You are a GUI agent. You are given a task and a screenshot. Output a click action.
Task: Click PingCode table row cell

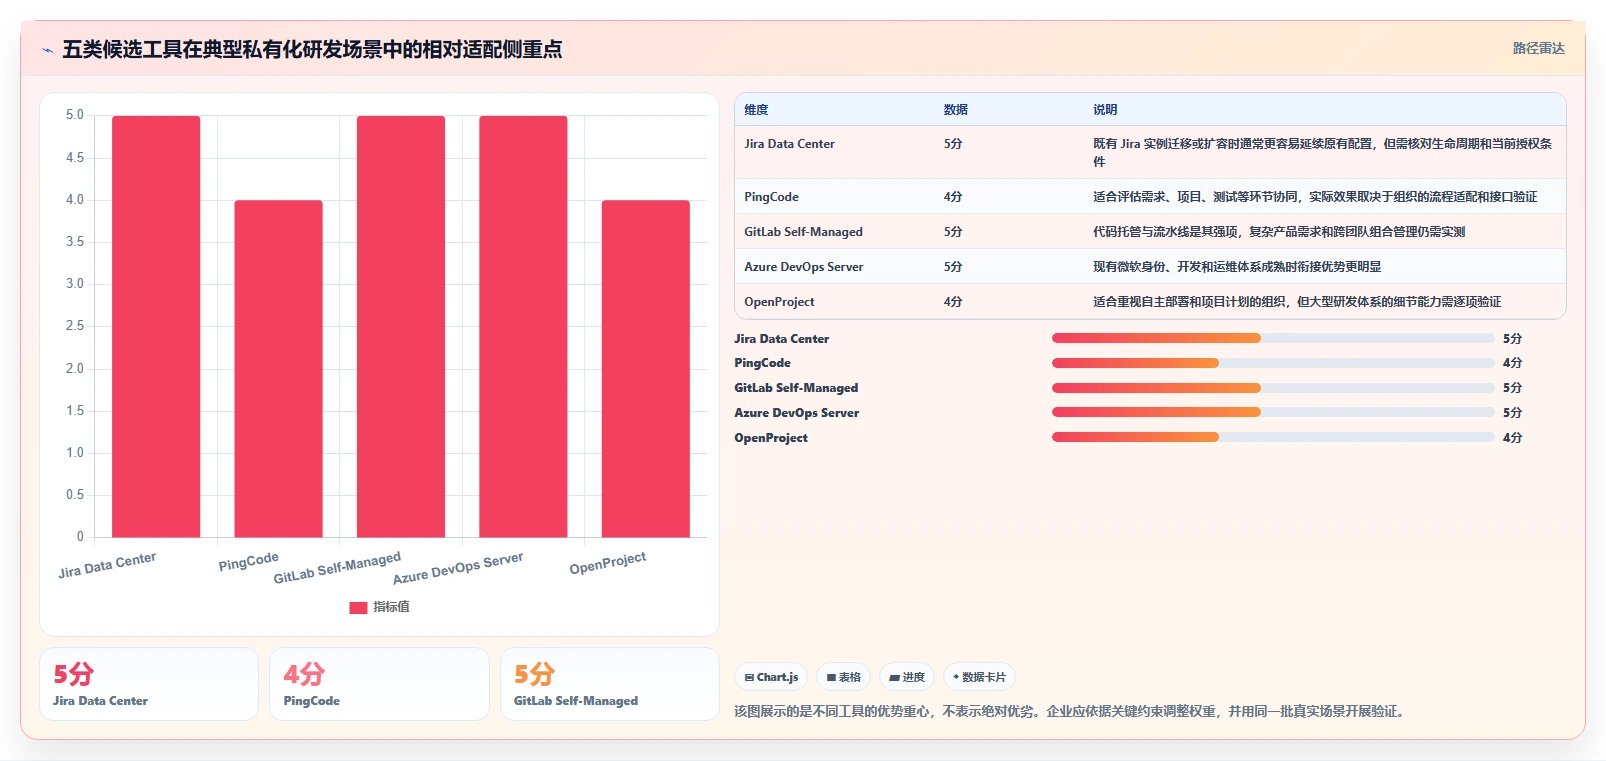771,197
